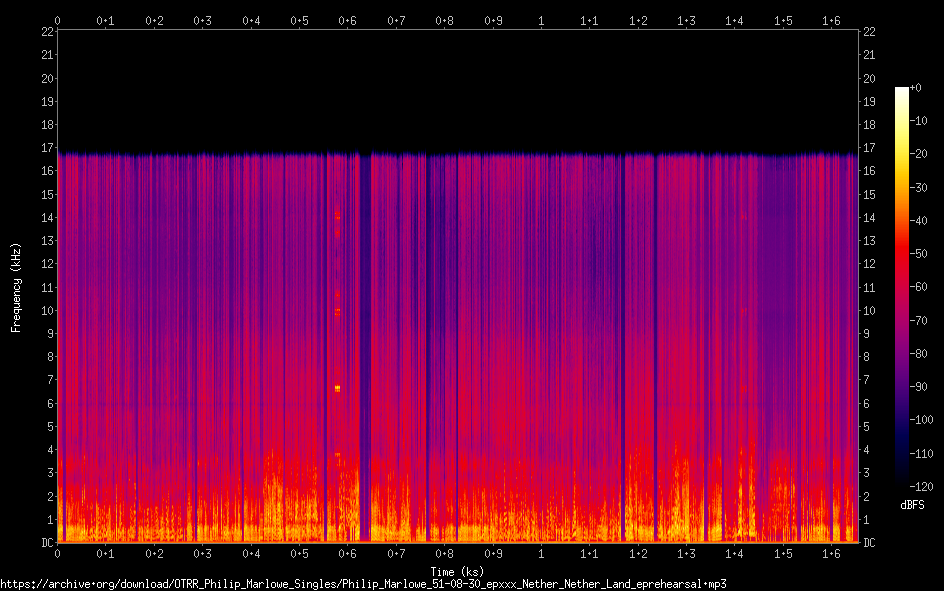Click the '0.5' tick on the top time axis
Viewport: 944px width, 591px height.
(x=299, y=20)
